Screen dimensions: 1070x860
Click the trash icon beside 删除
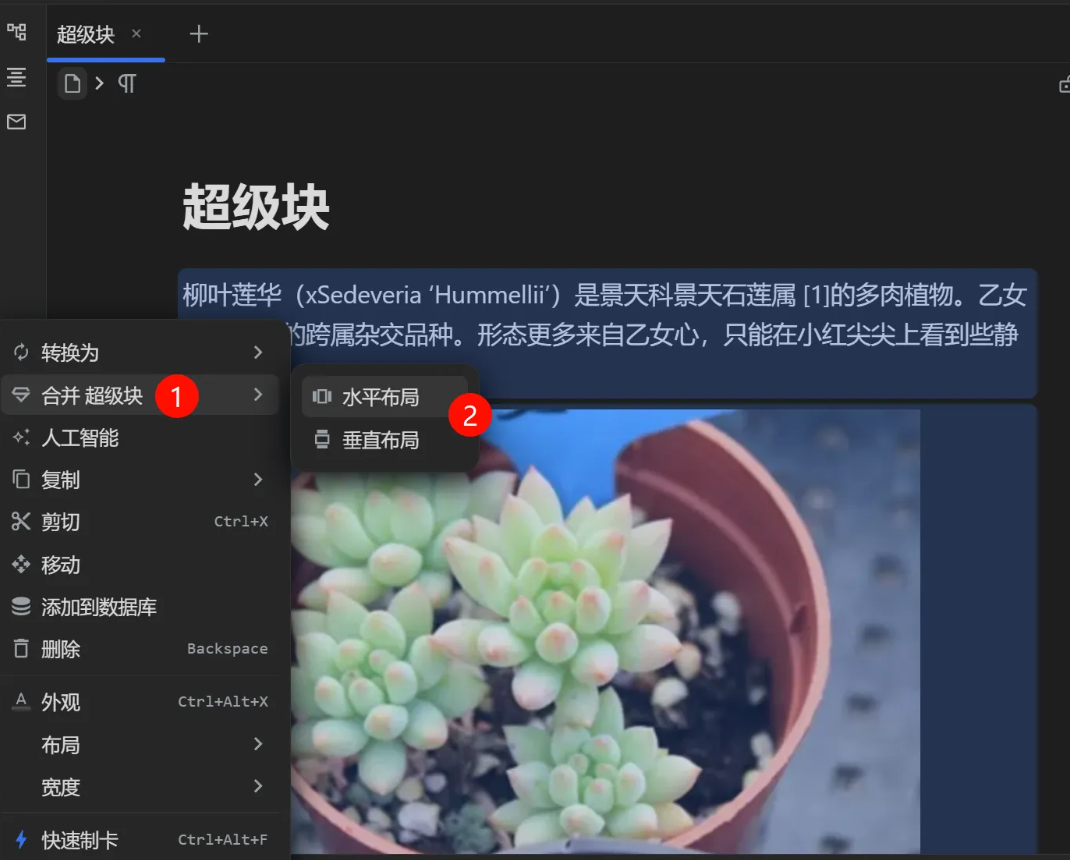click(21, 649)
